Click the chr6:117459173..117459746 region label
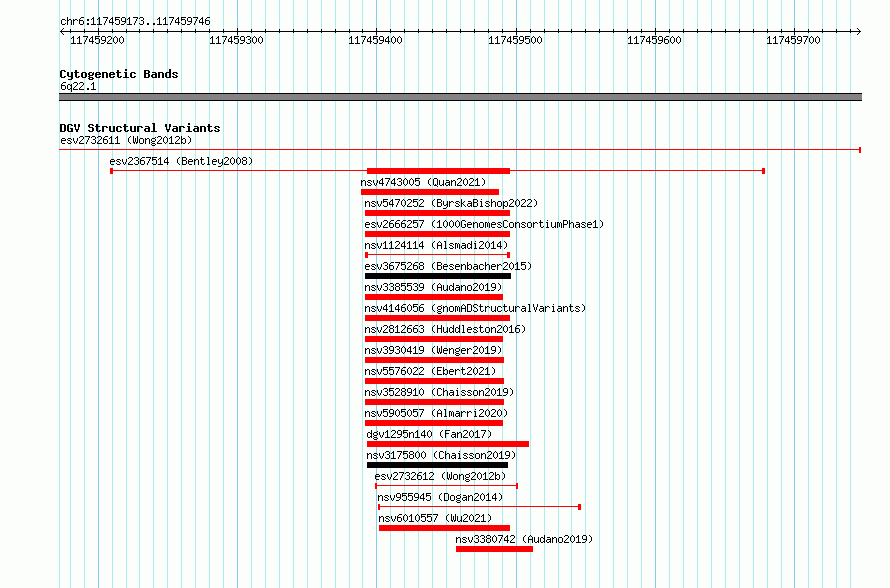The height and width of the screenshot is (588, 890). click(135, 21)
